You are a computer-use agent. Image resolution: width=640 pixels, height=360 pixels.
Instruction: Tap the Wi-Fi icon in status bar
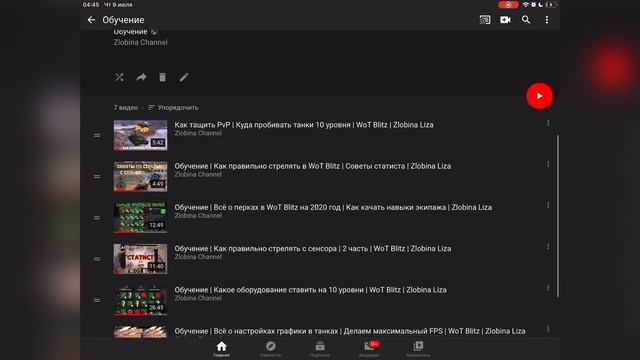coord(526,5)
